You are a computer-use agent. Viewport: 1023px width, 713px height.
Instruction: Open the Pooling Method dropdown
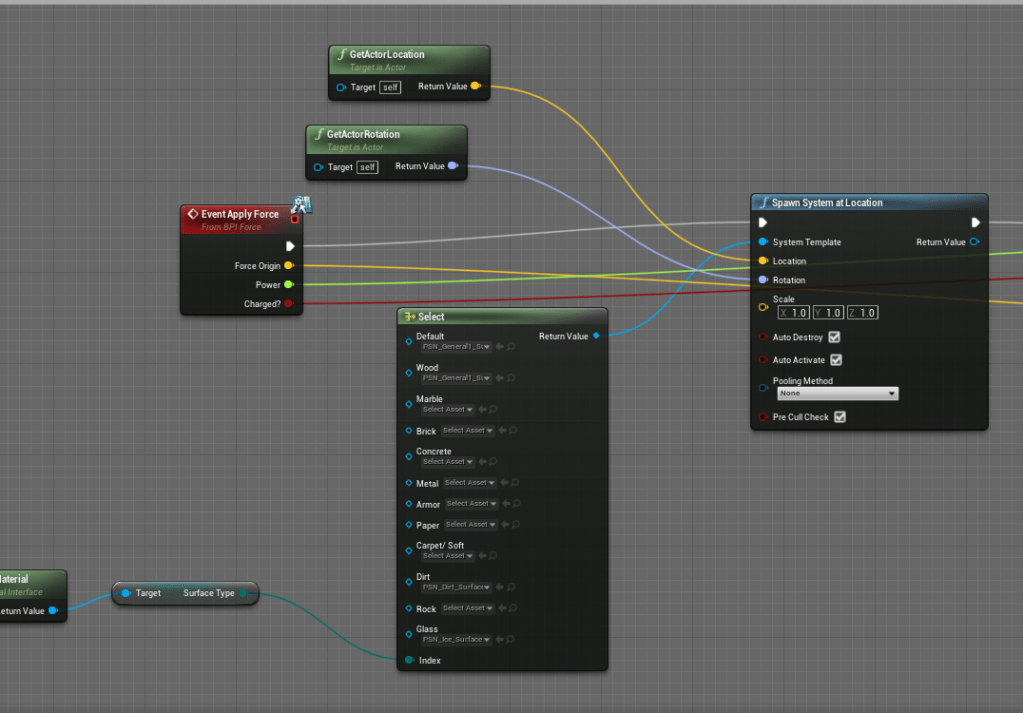tap(837, 394)
